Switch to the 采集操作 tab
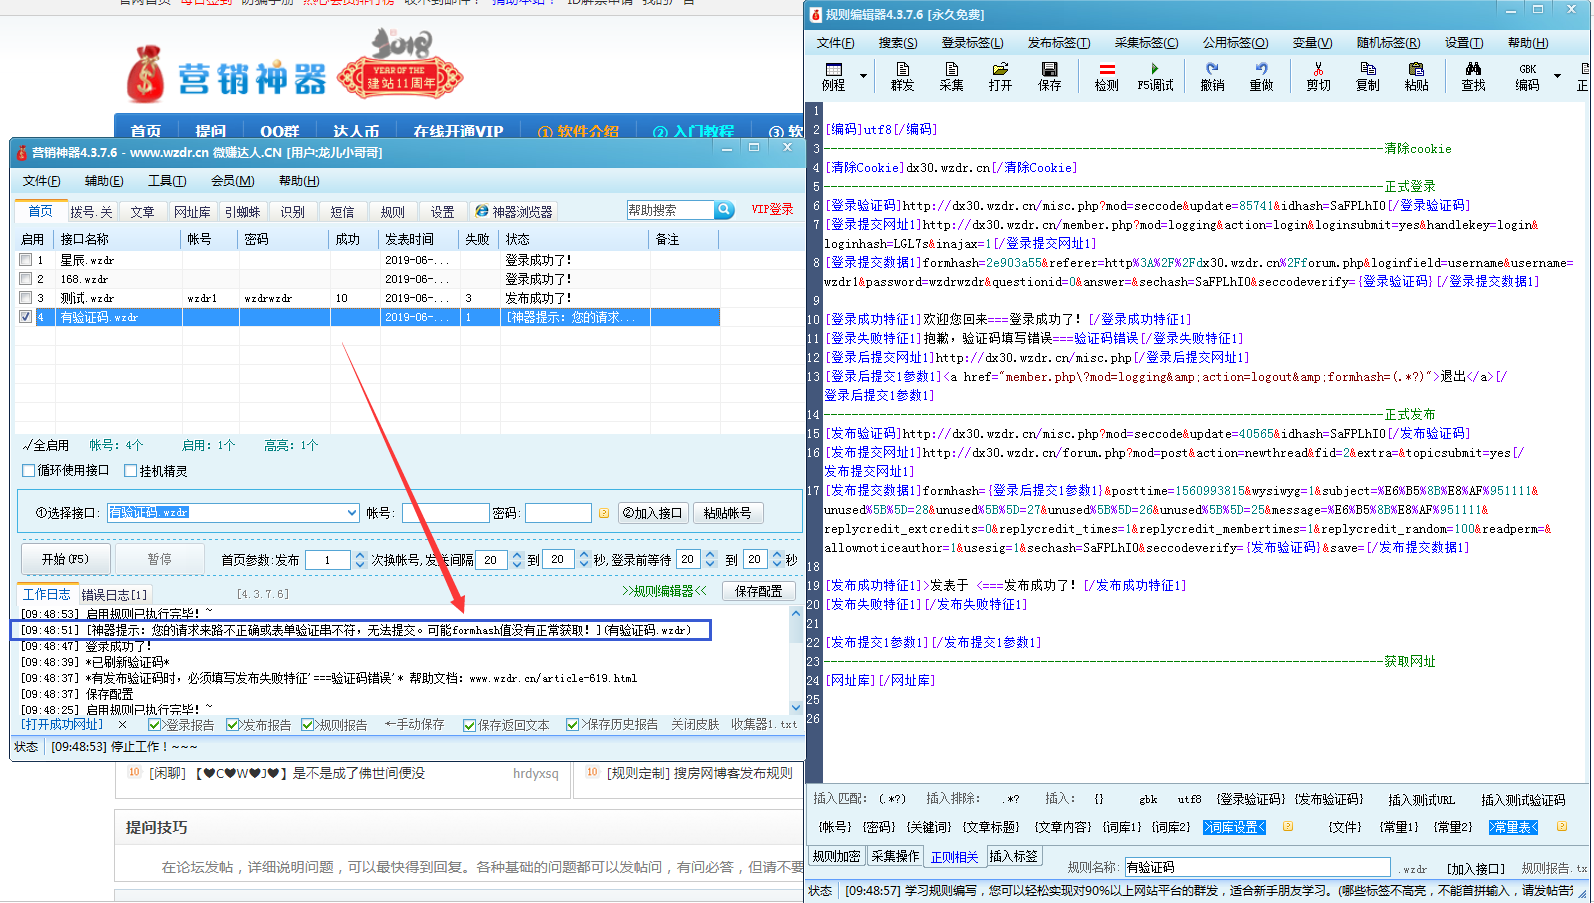Screen dimensions: 1594x903 pos(894,856)
